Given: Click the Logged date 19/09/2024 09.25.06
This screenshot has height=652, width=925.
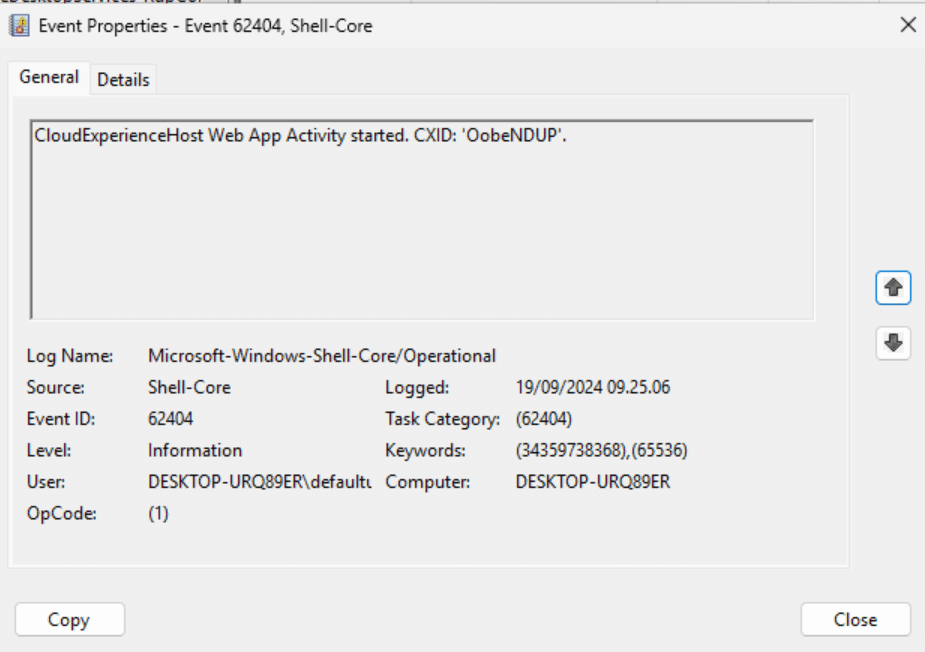Looking at the screenshot, I should click(593, 387).
